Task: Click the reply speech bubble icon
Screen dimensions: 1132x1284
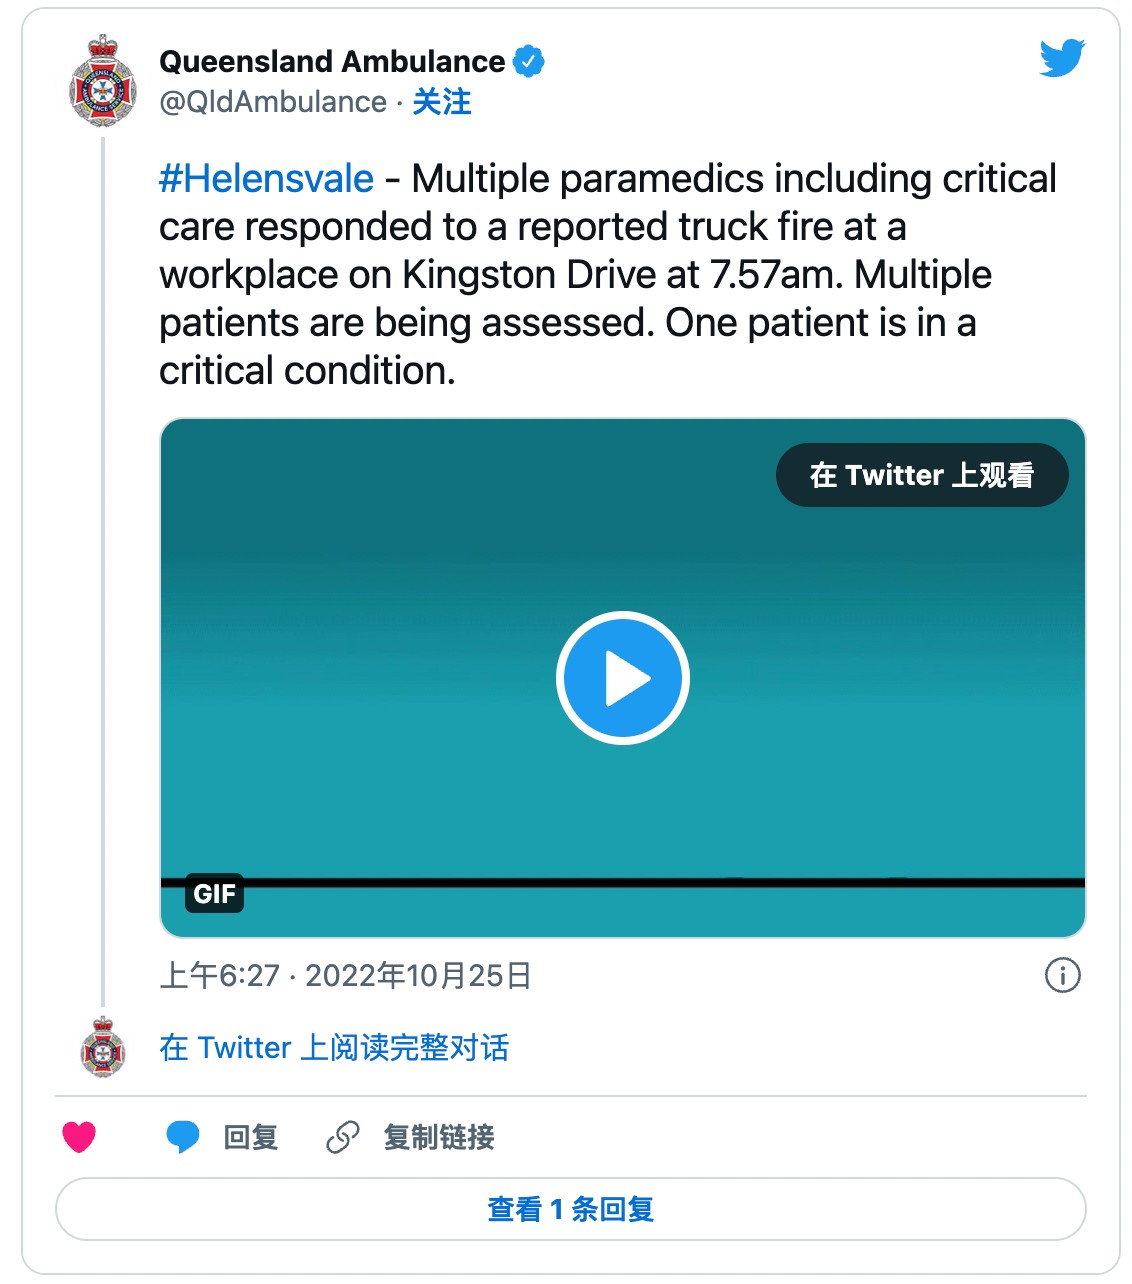Action: coord(182,1137)
